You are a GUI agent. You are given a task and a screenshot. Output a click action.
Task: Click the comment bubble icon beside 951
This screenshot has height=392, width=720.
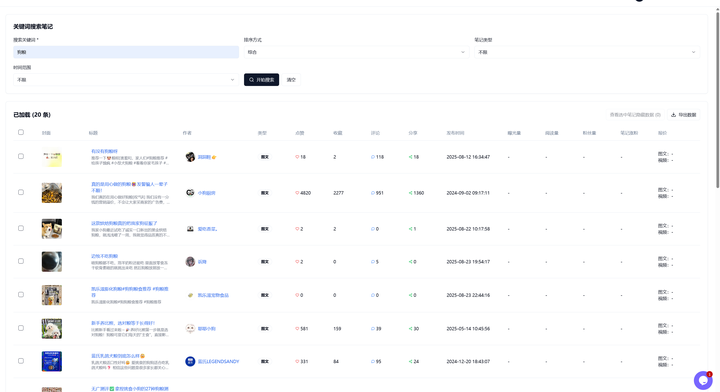click(373, 193)
